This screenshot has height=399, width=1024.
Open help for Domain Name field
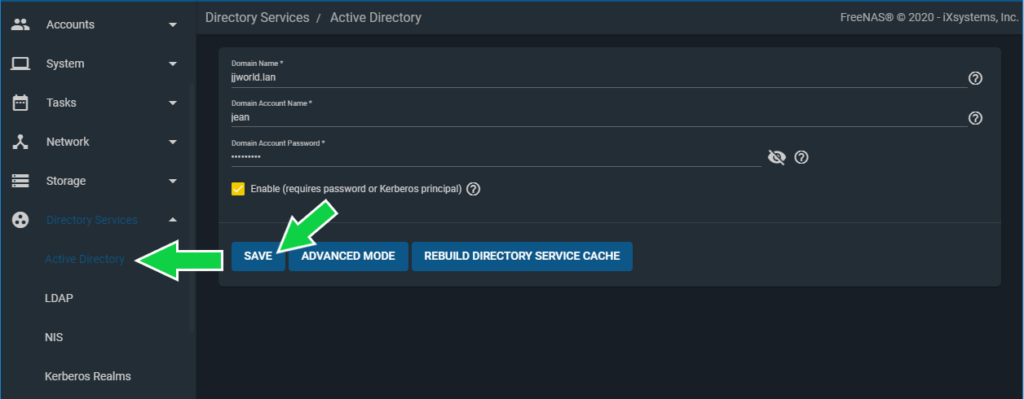pyautogui.click(x=975, y=78)
